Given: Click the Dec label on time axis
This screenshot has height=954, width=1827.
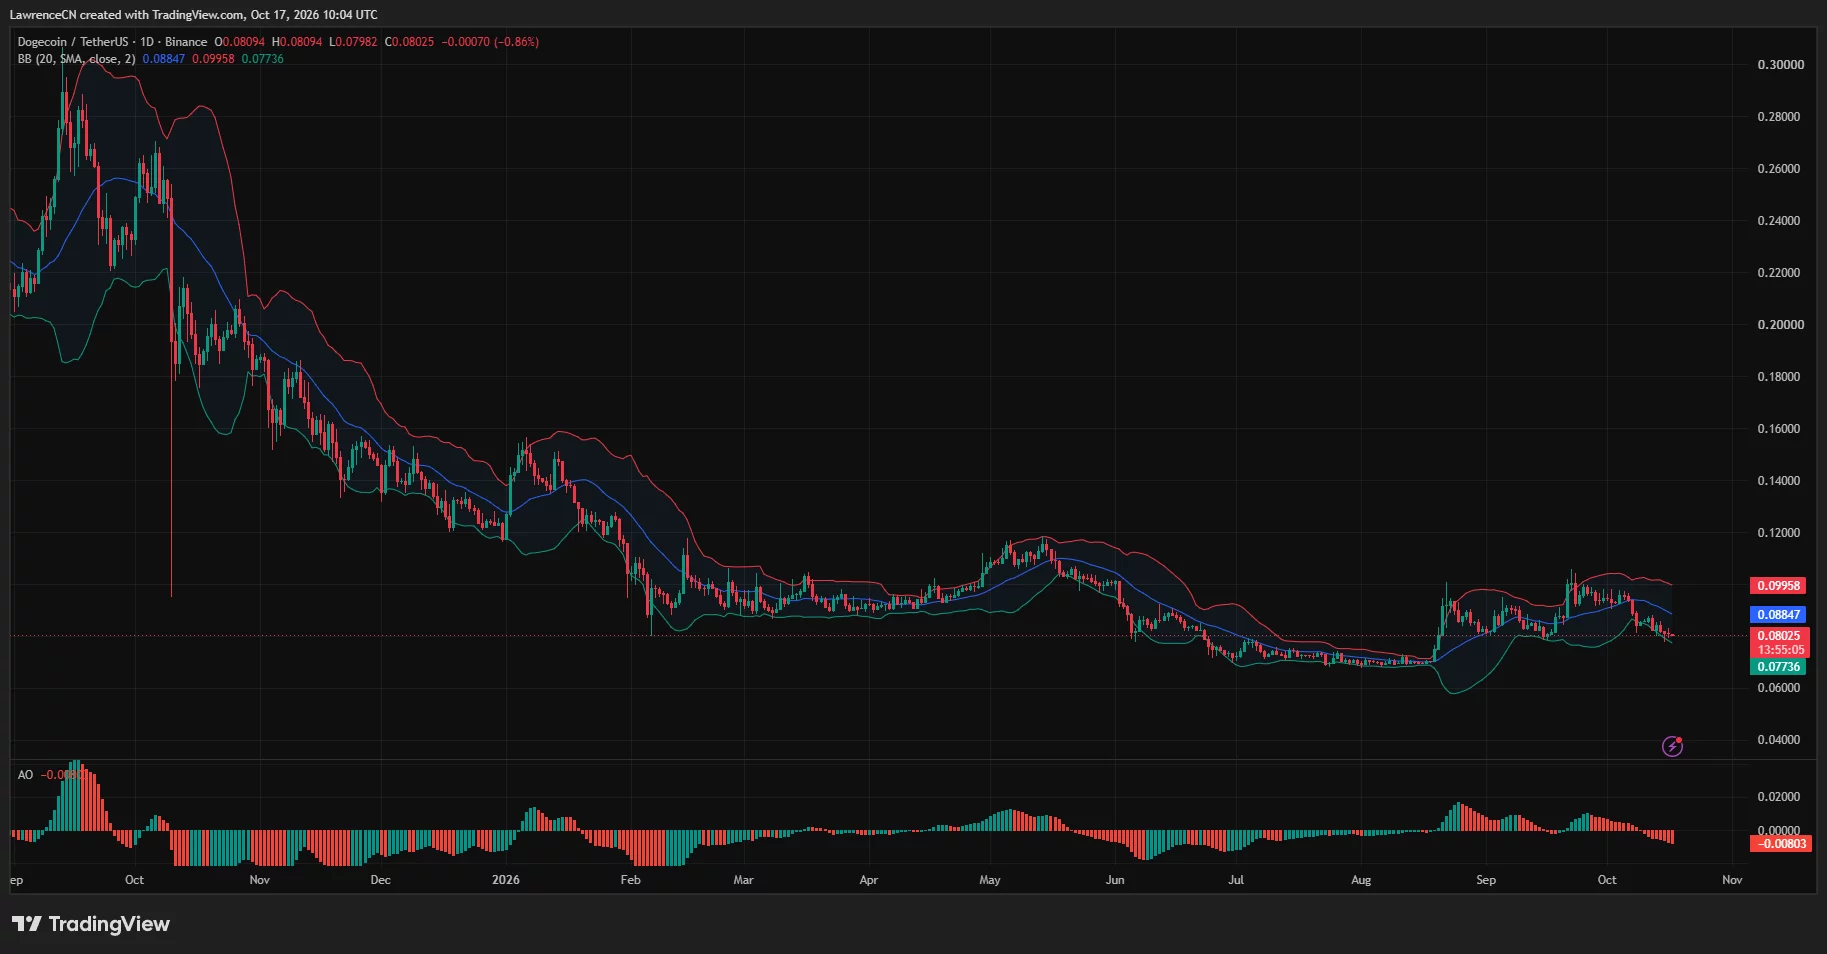Looking at the screenshot, I should point(380,880).
